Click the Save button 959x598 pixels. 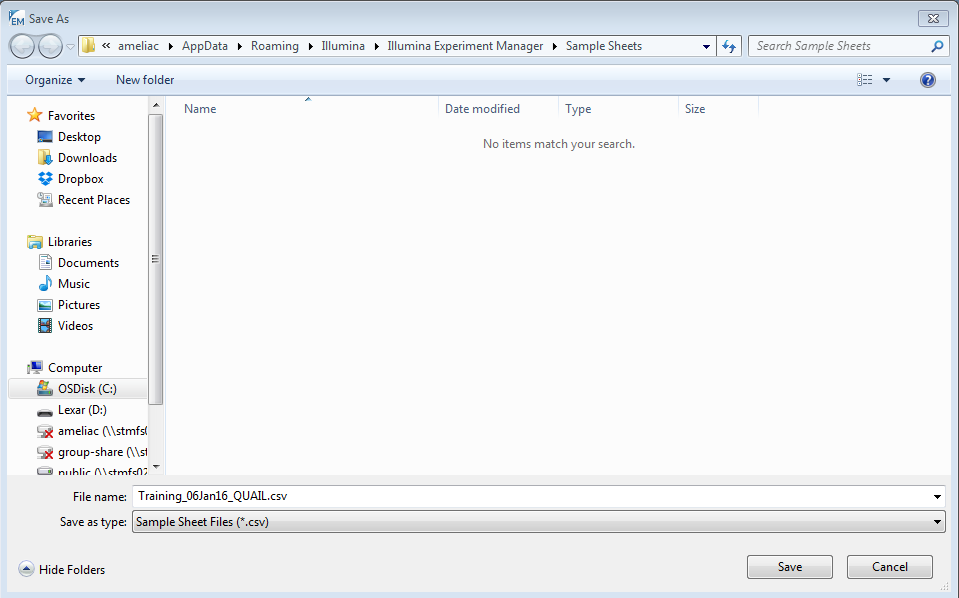[x=790, y=567]
